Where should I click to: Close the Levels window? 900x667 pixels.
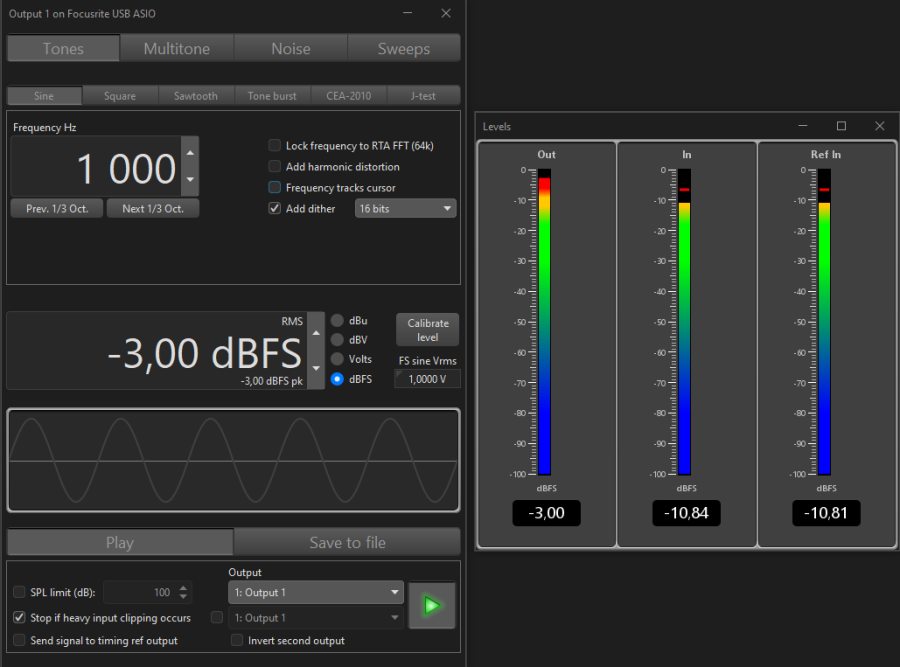tap(879, 126)
